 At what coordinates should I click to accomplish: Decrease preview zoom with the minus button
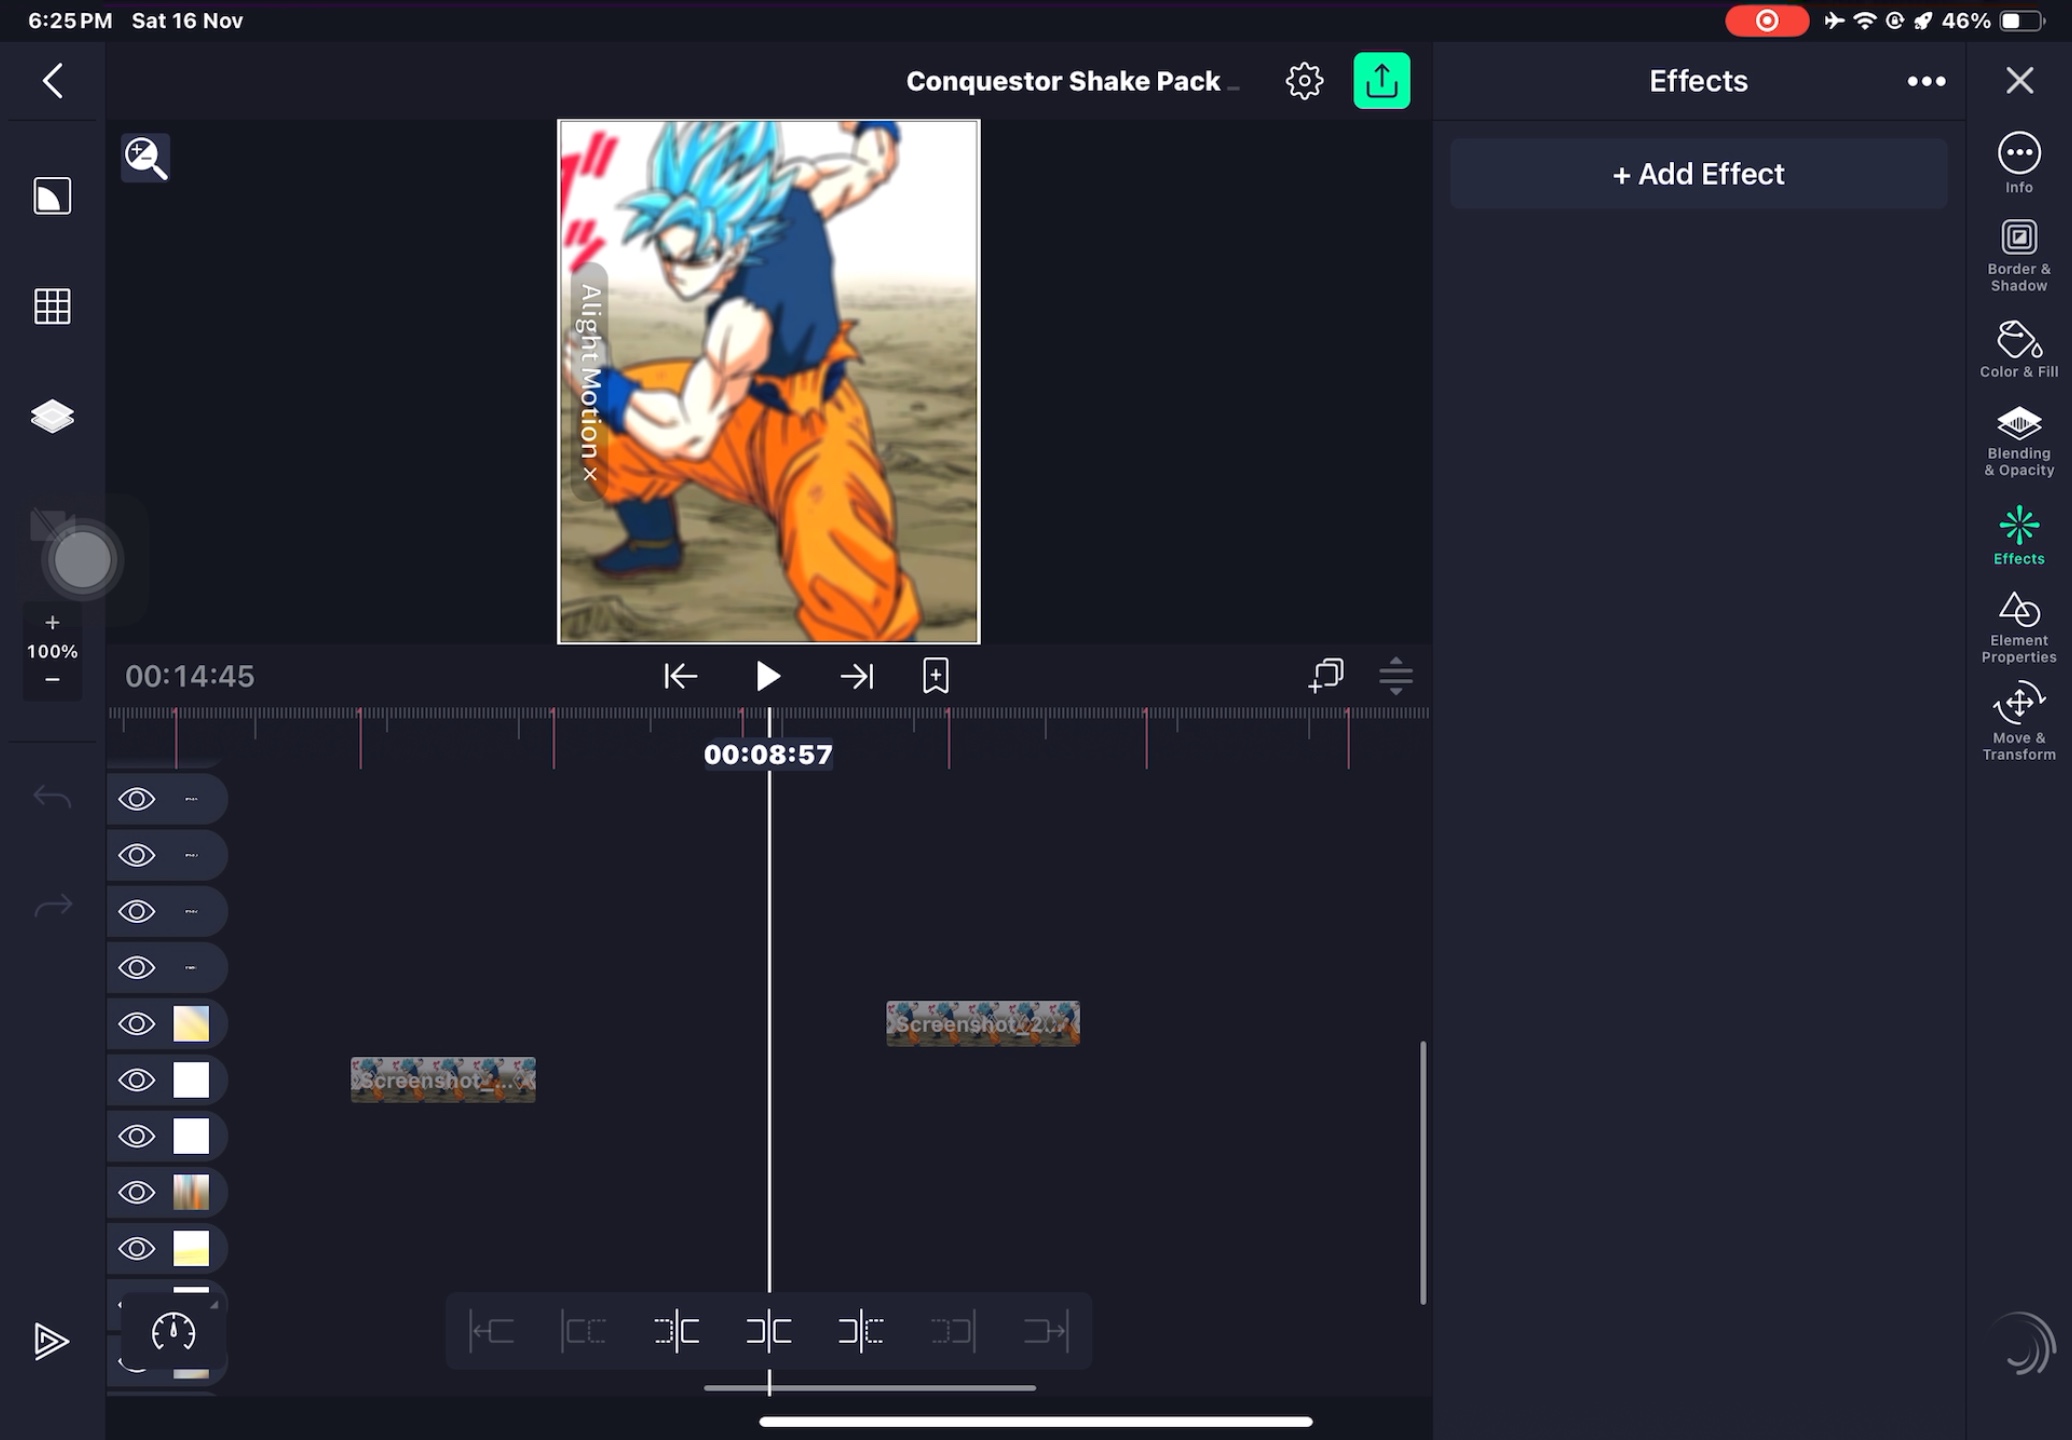(x=52, y=680)
